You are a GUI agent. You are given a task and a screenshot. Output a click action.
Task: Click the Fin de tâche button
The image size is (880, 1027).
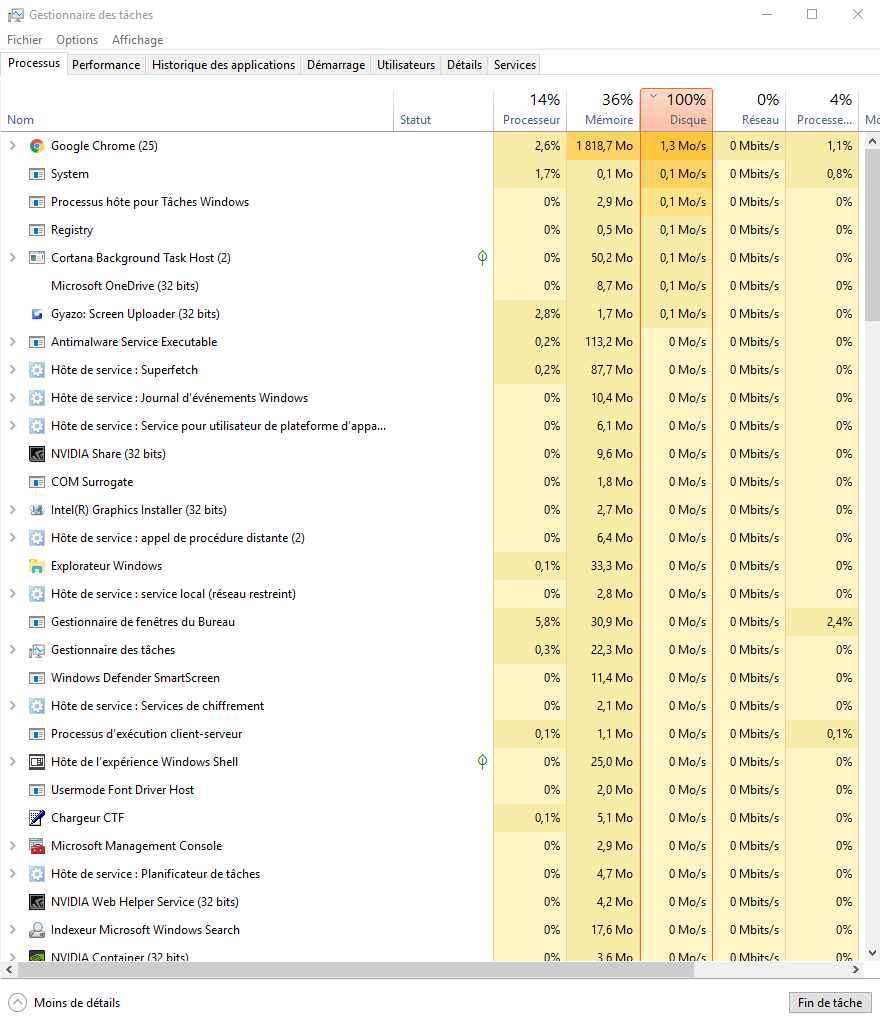click(x=830, y=1003)
